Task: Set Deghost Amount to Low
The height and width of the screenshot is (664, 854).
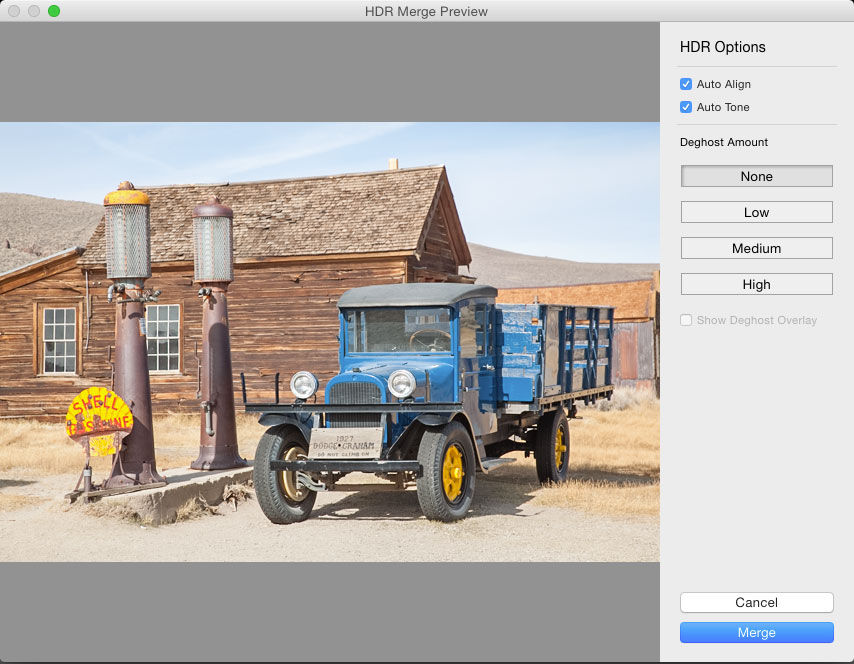Action: coord(756,212)
